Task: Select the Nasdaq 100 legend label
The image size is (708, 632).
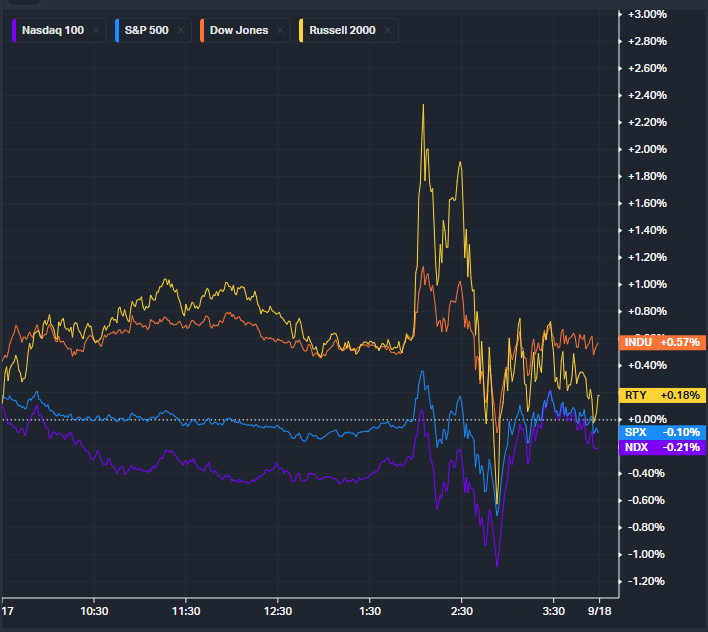Action: [x=54, y=30]
